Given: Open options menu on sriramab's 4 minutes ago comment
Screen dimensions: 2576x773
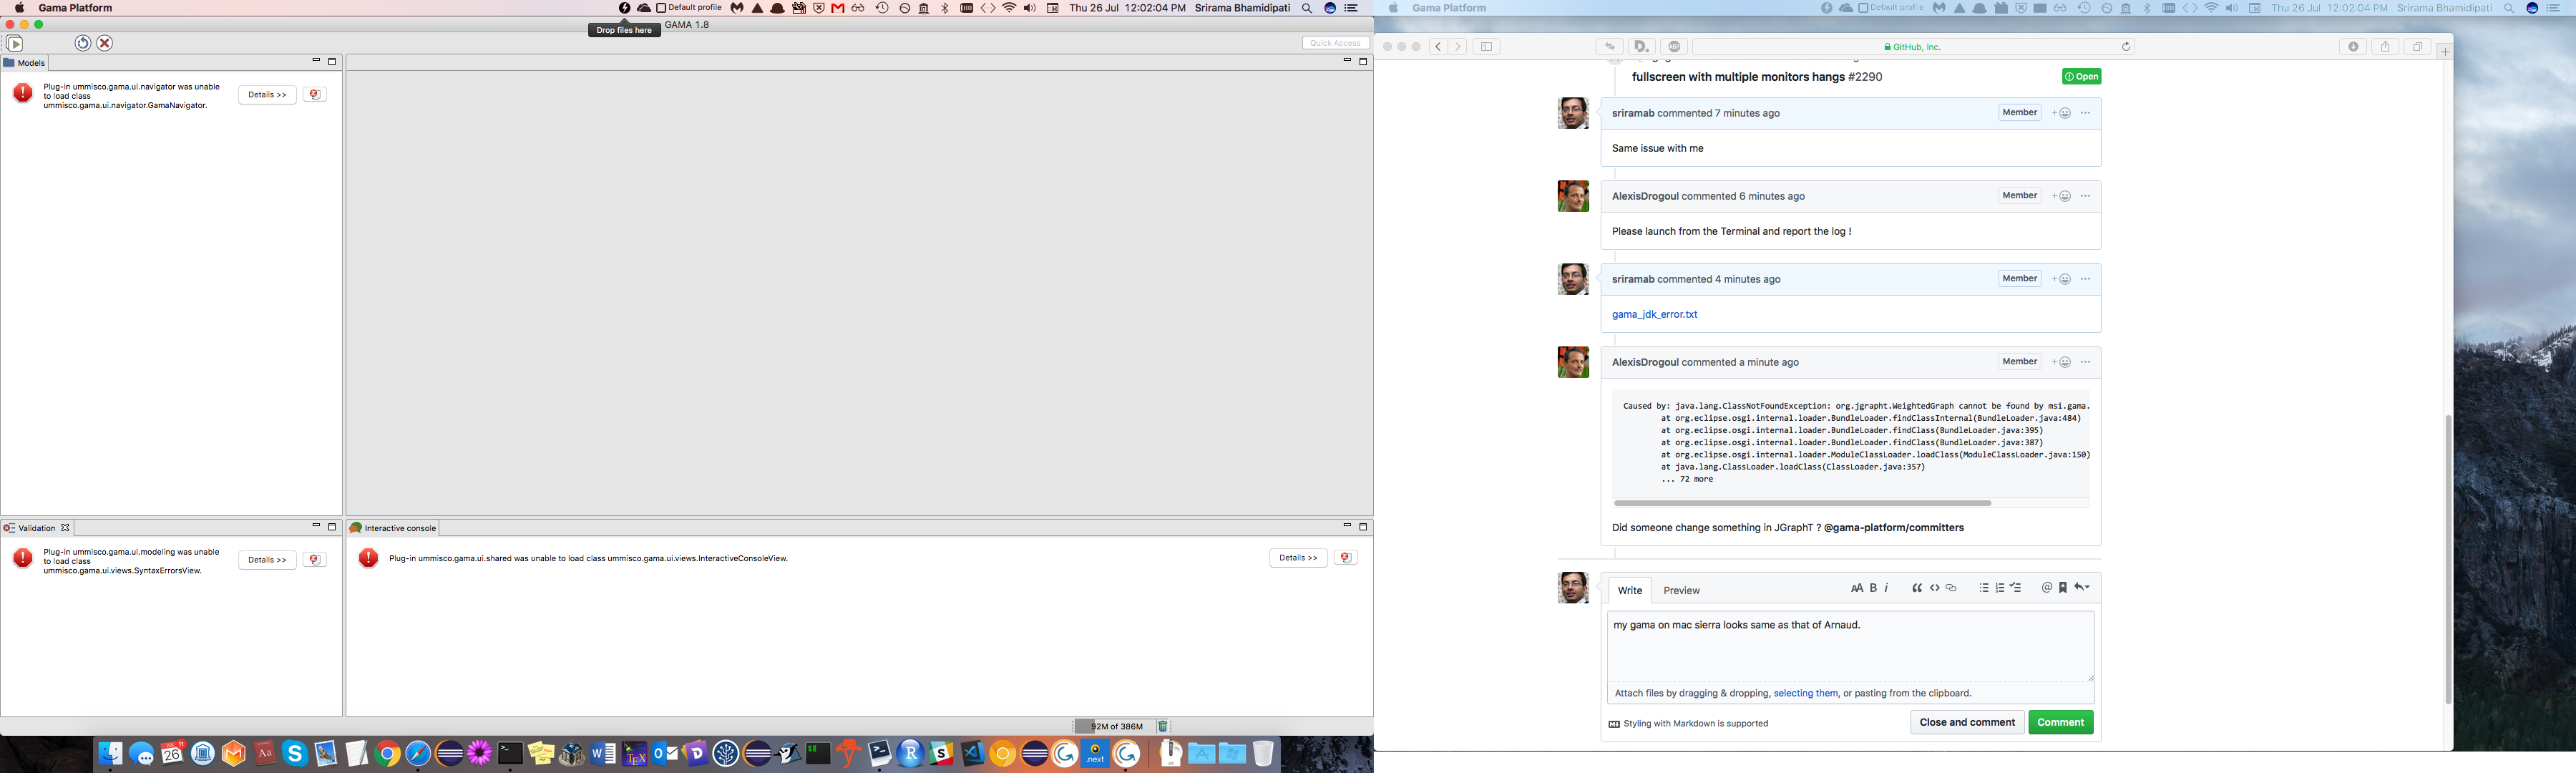Looking at the screenshot, I should [x=2085, y=279].
